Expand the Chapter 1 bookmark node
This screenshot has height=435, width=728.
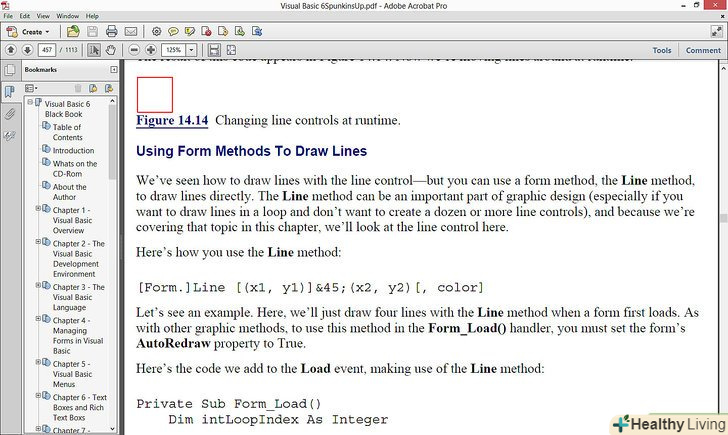pos(38,208)
